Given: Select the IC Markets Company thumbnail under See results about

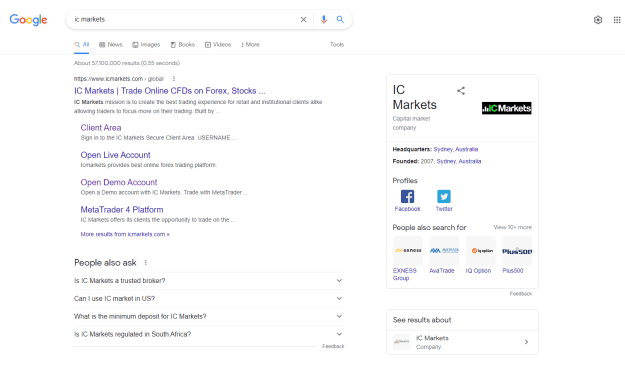Looking at the screenshot, I should pyautogui.click(x=401, y=342).
